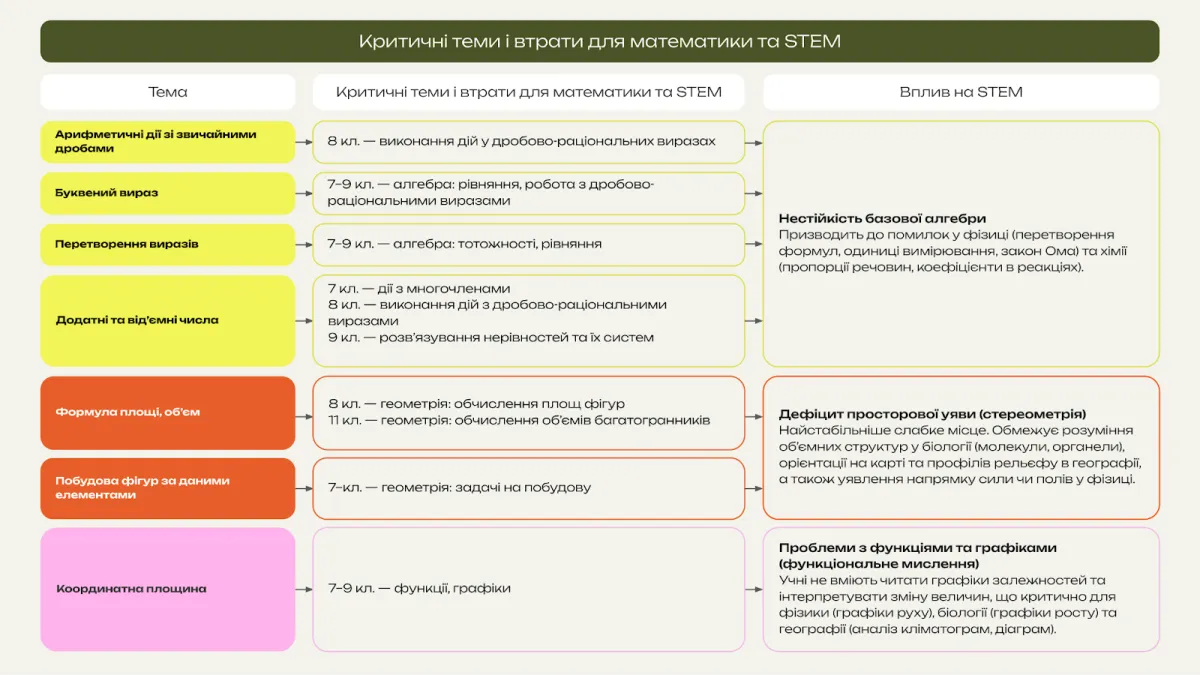The image size is (1200, 675).
Task: Open the "7–кл. — геометрія: задачі на побудову" box
Action: click(528, 488)
